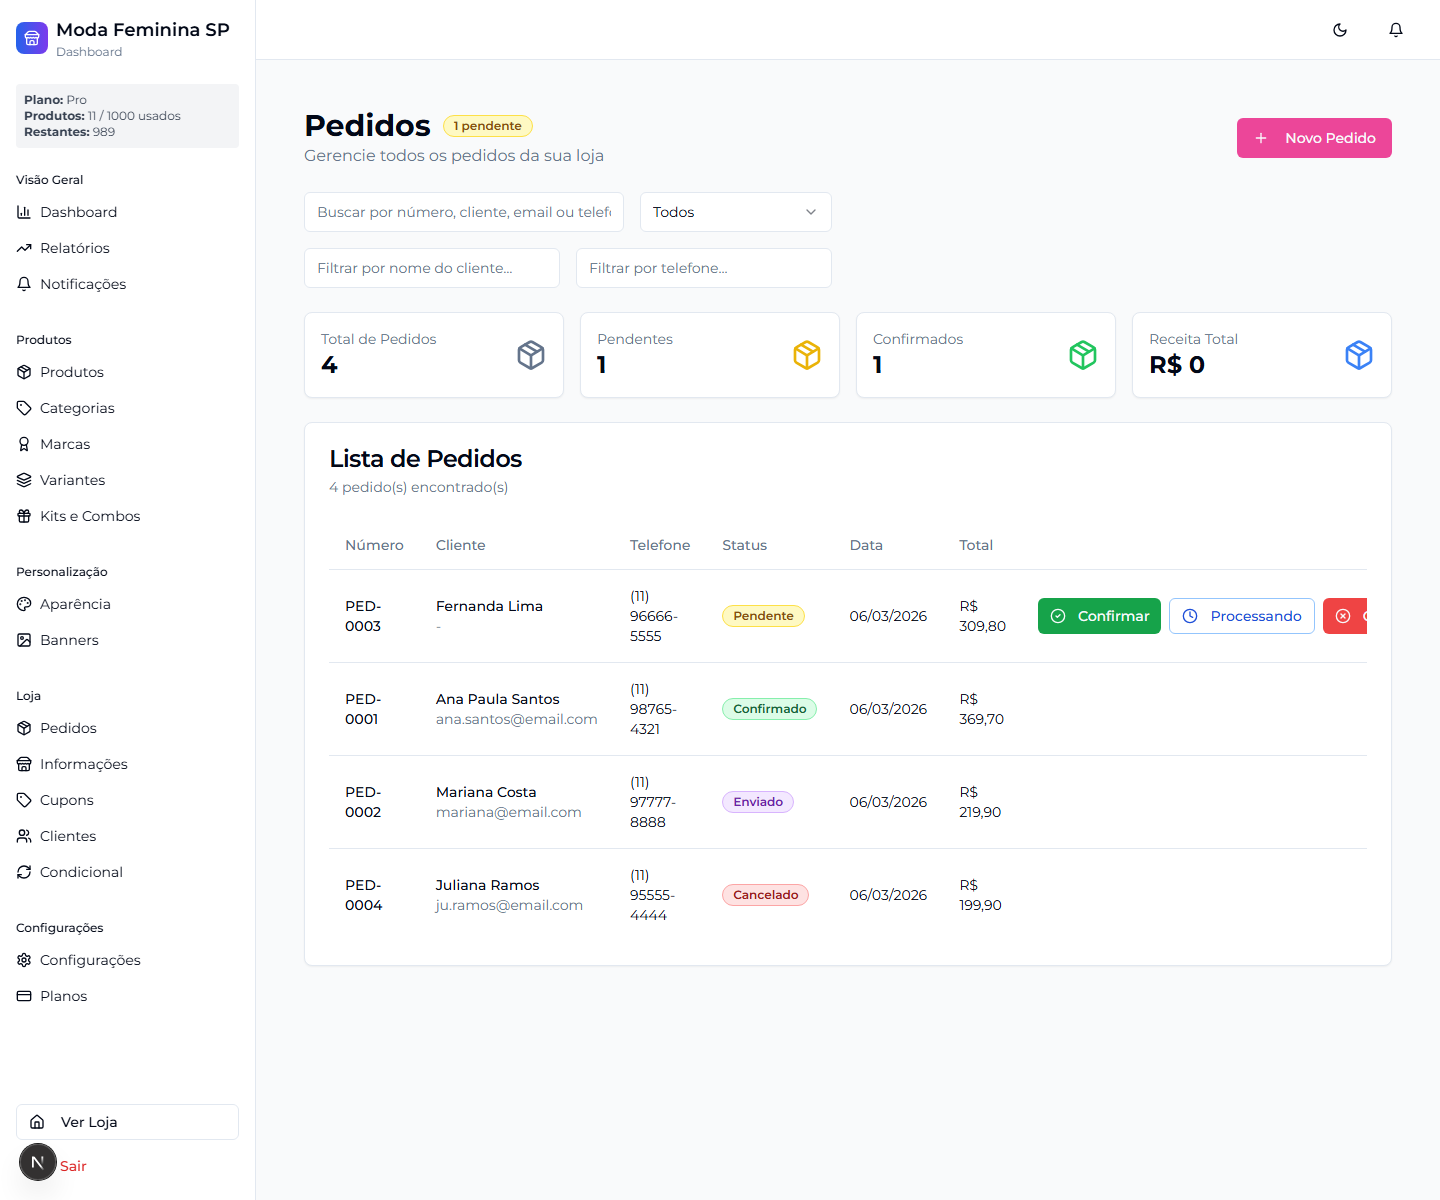Mark PED-0003 as Processando
1440x1200 pixels.
pyautogui.click(x=1242, y=616)
